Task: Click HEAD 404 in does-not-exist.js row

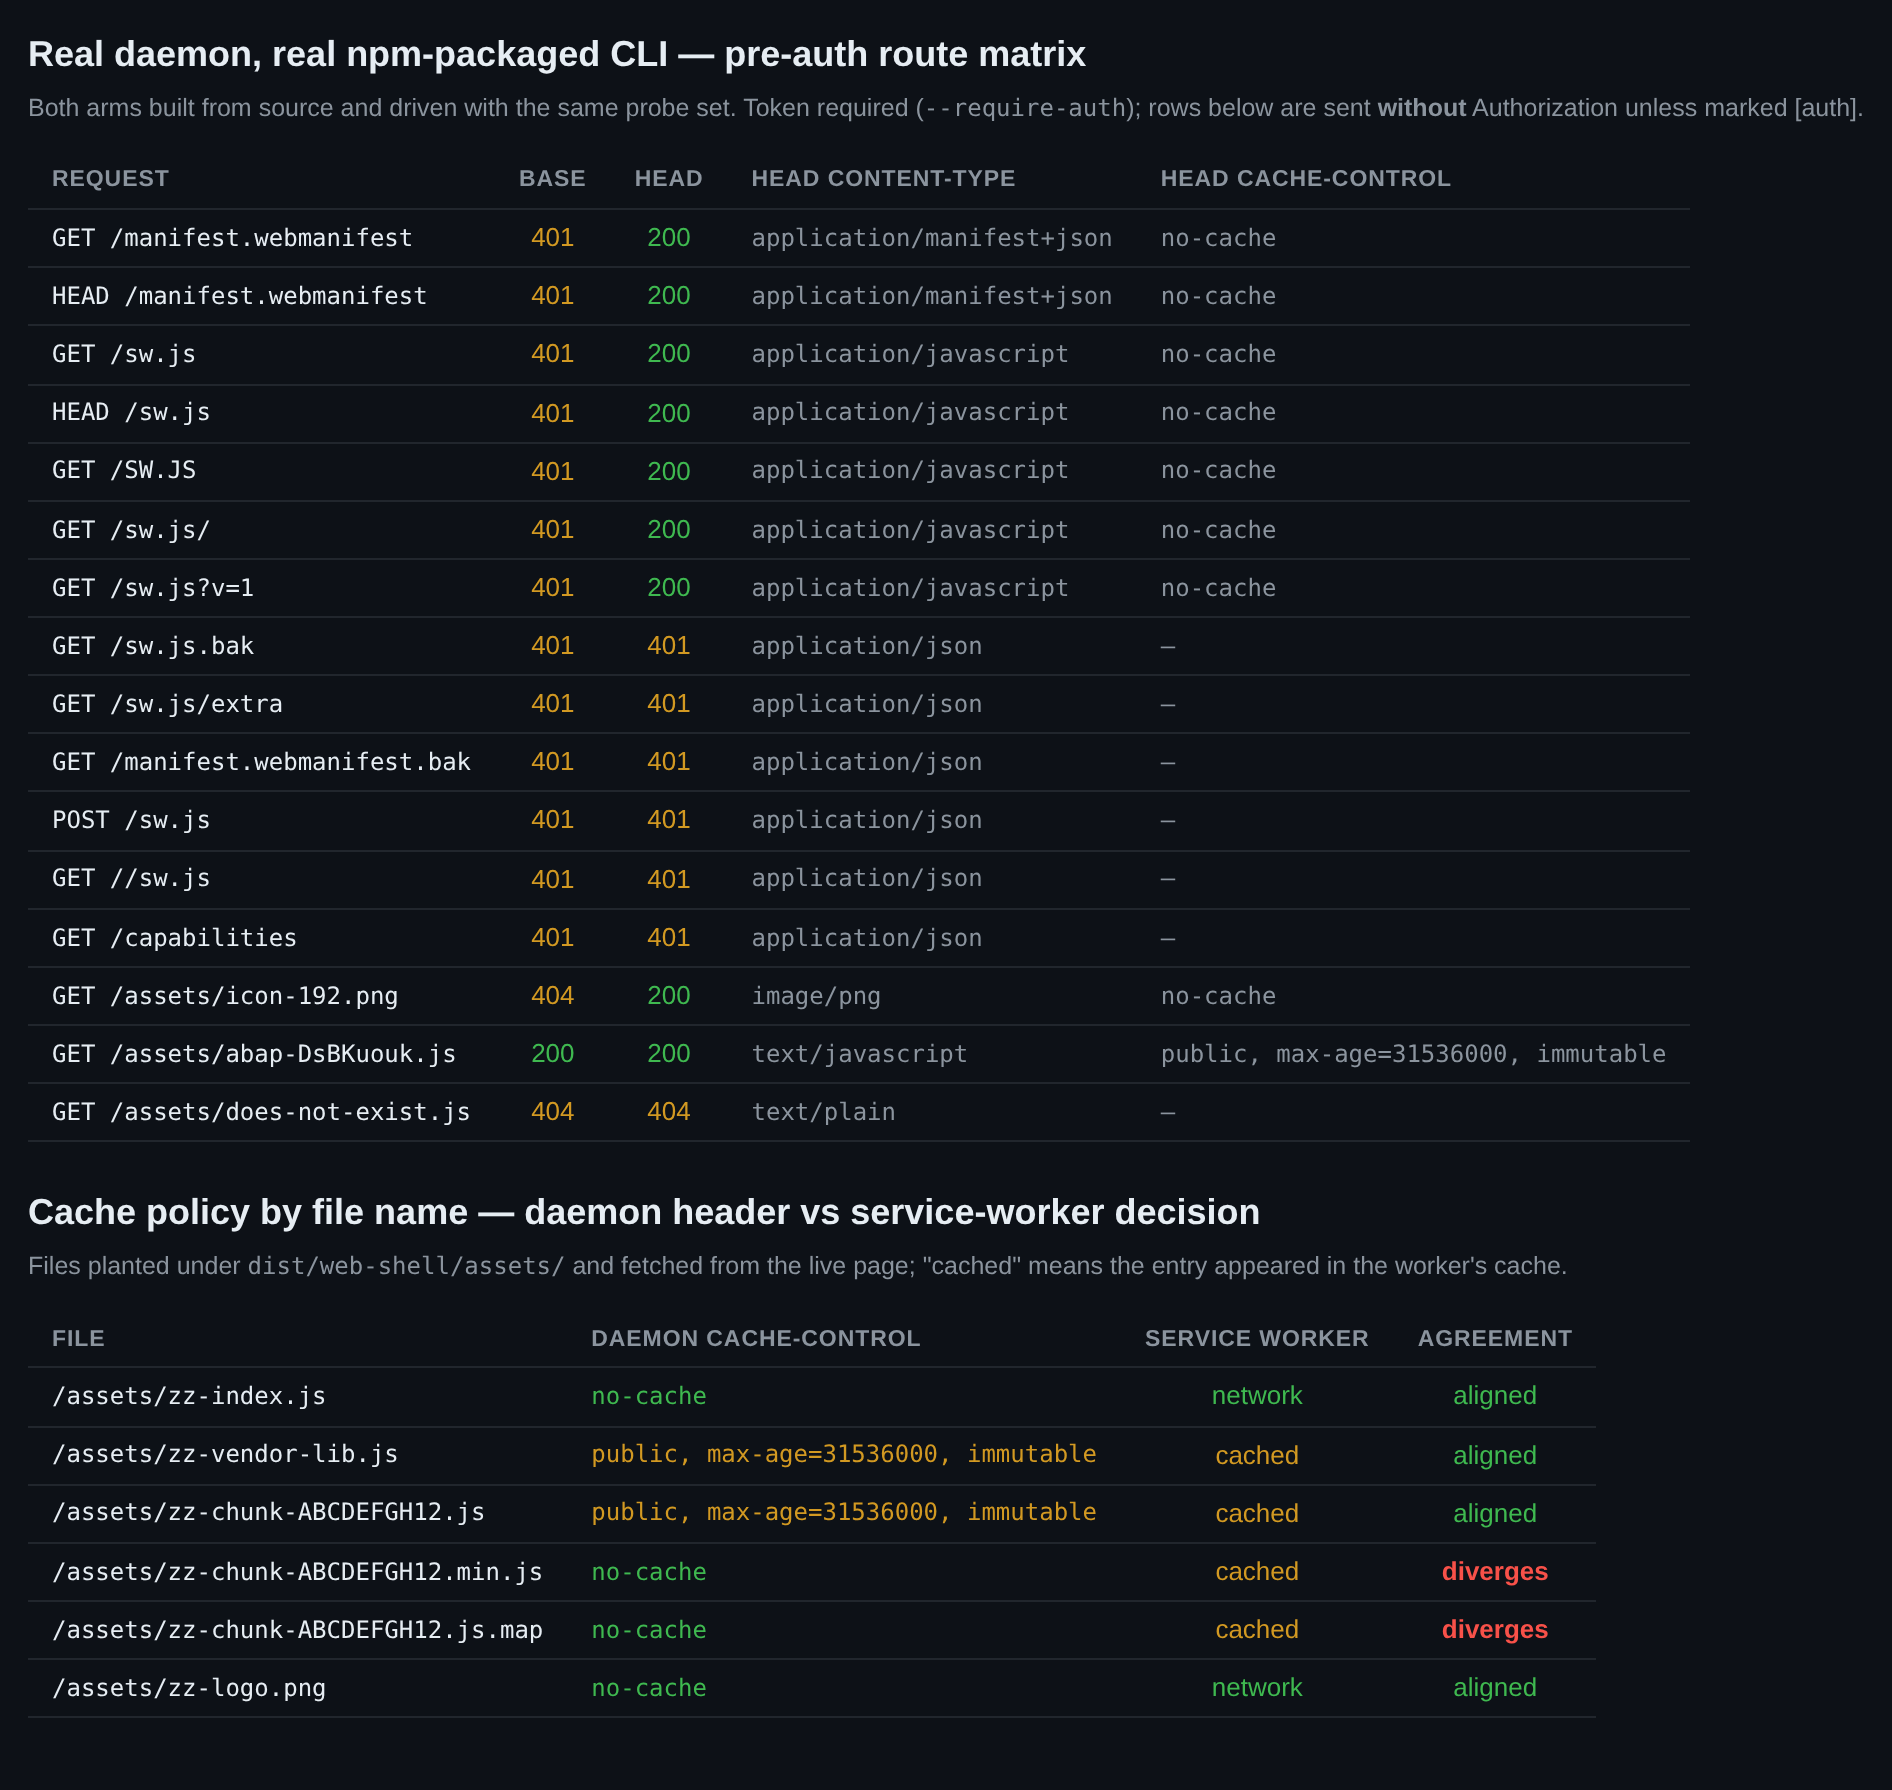Action: click(668, 1112)
